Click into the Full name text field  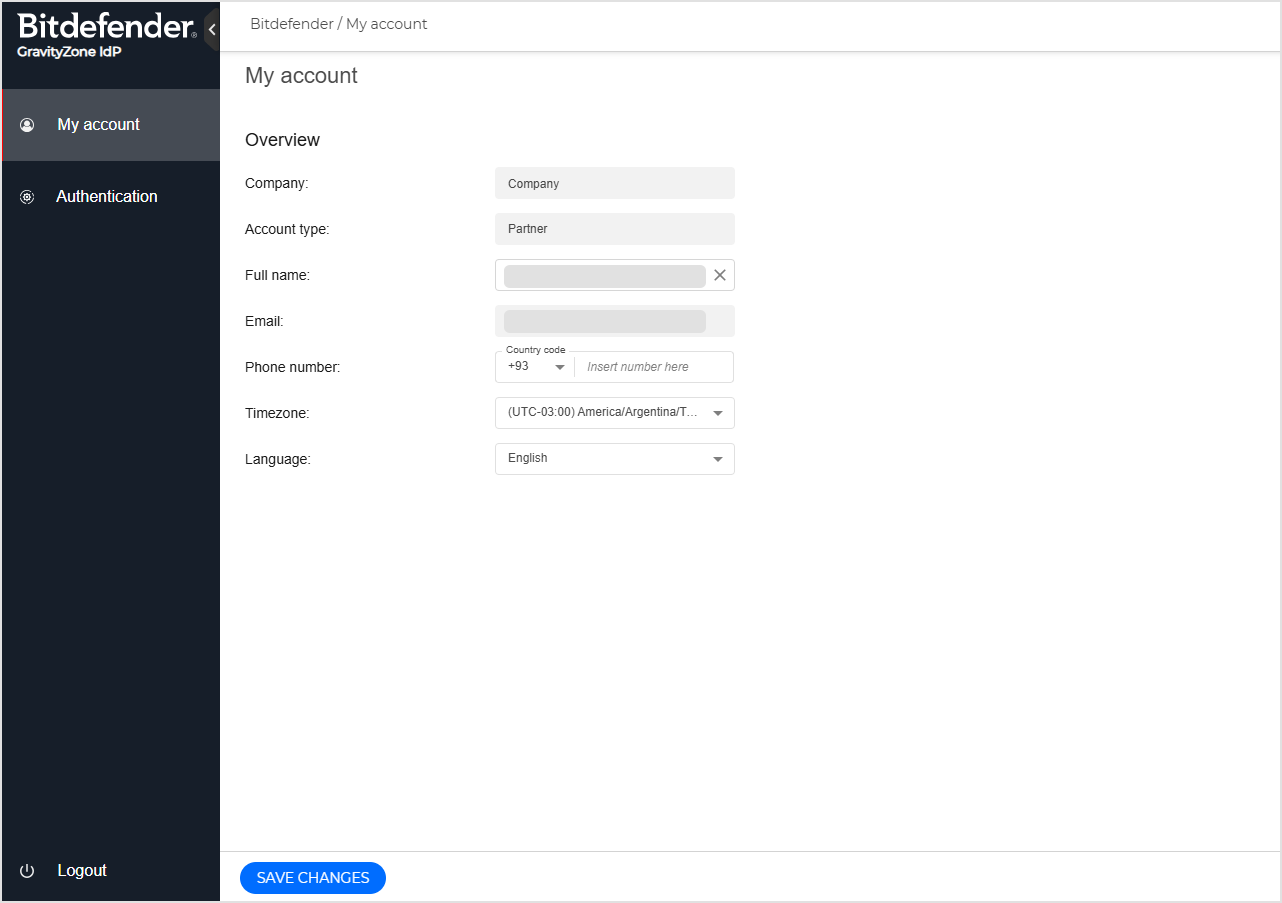pyautogui.click(x=604, y=276)
